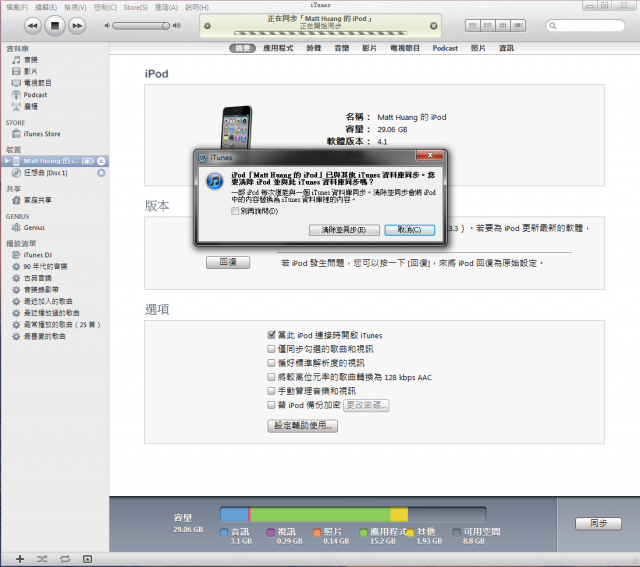Screen dimensions: 640x567
Task: Close the iTunes dialog with the red X
Action: coord(429,155)
